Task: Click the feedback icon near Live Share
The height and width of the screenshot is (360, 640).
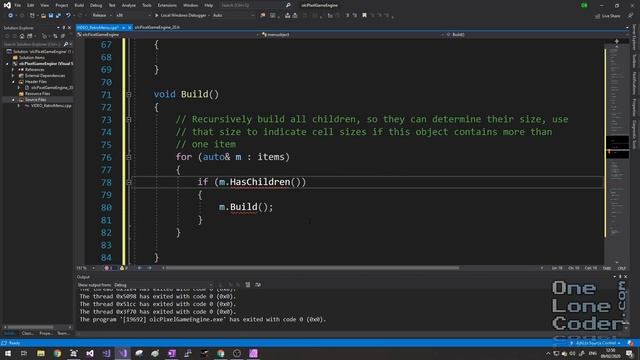Action: coord(630,16)
